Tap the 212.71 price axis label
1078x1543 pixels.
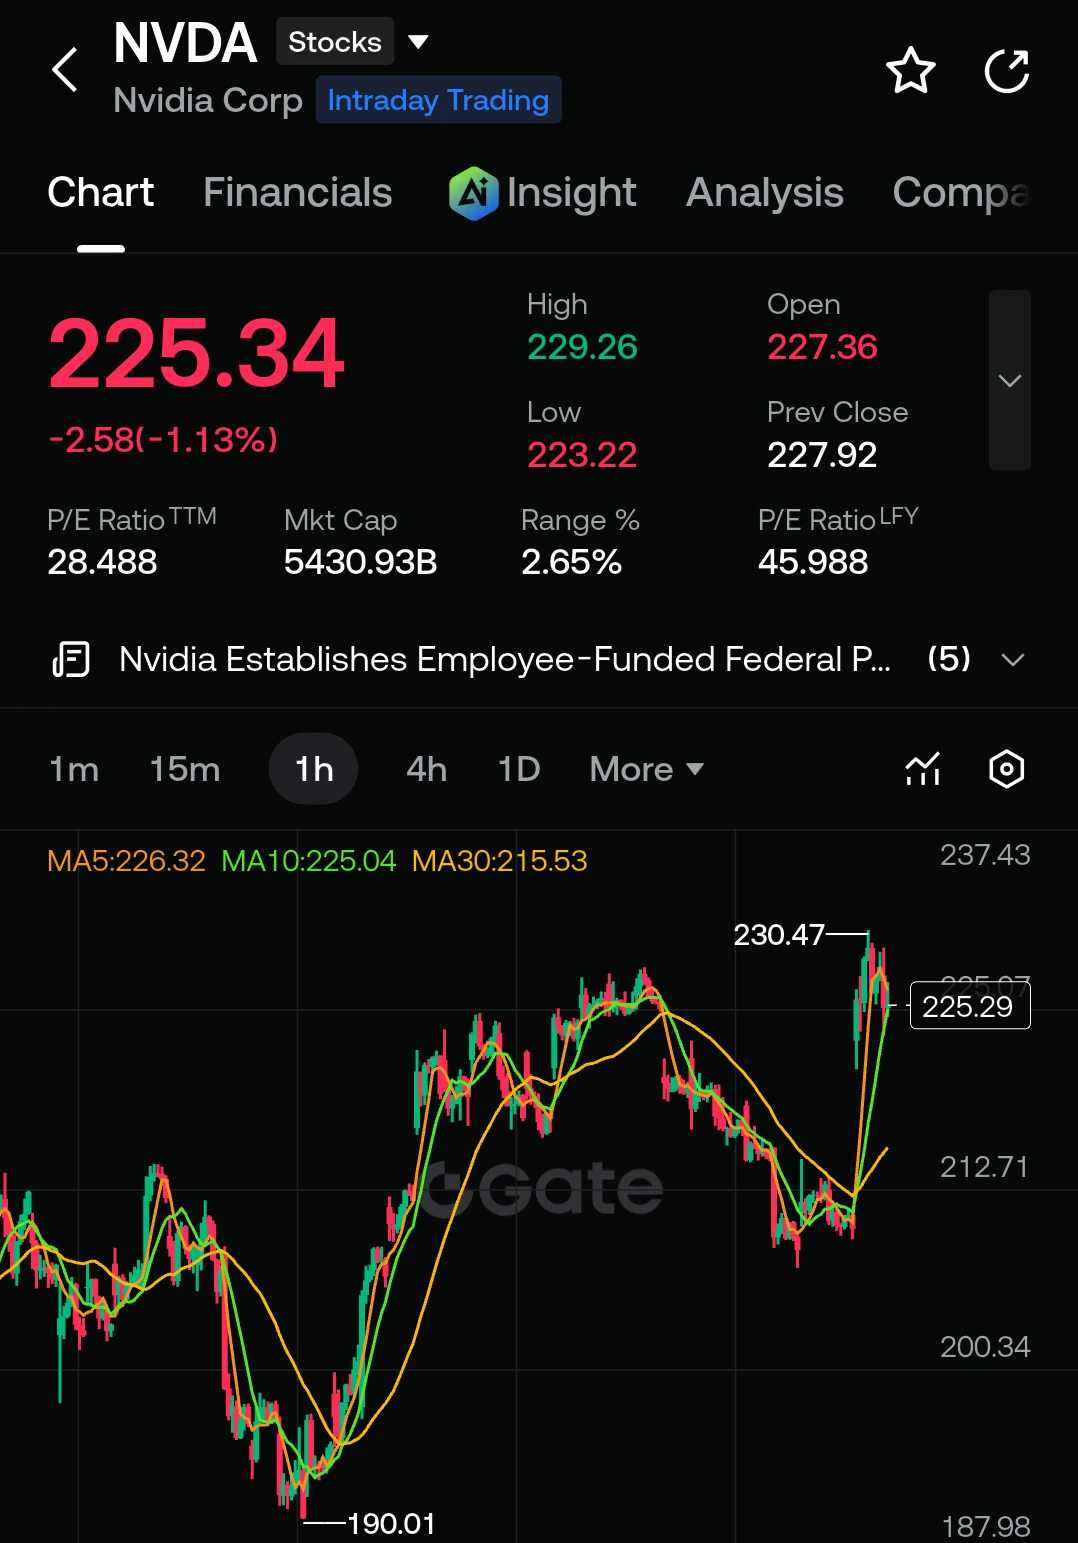(x=984, y=1167)
